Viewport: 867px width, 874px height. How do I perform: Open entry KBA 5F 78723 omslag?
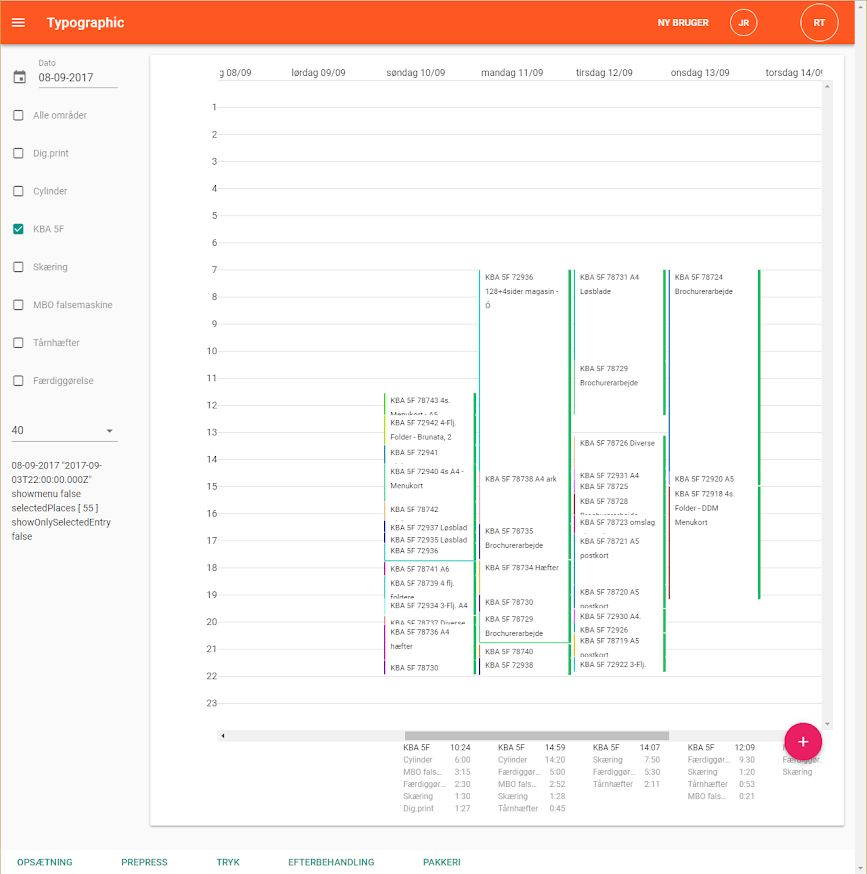[x=618, y=524]
